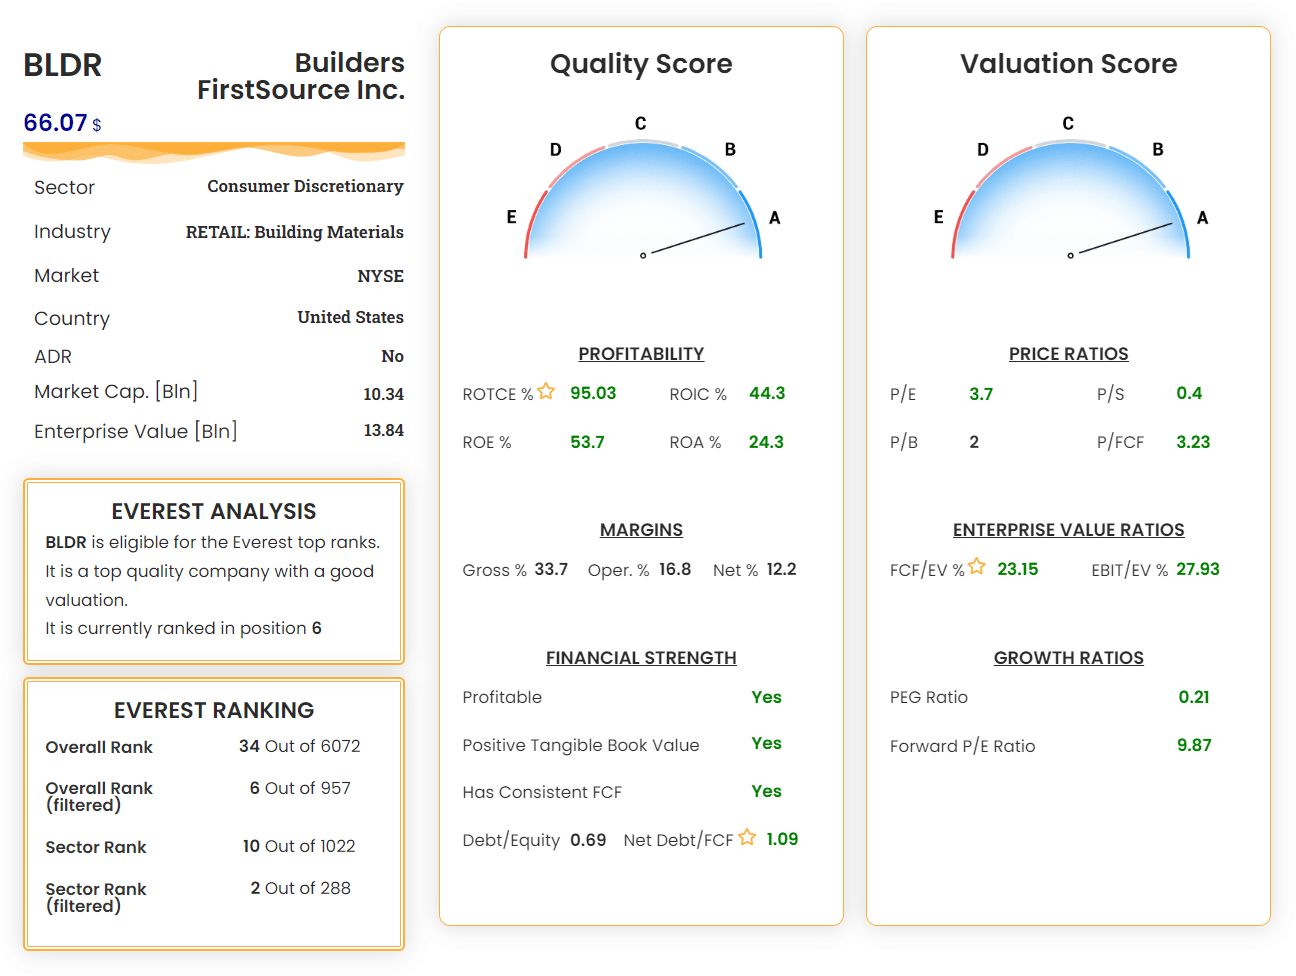This screenshot has width=1296, height=976.
Task: Click the ADR value No
Action: pyautogui.click(x=392, y=356)
